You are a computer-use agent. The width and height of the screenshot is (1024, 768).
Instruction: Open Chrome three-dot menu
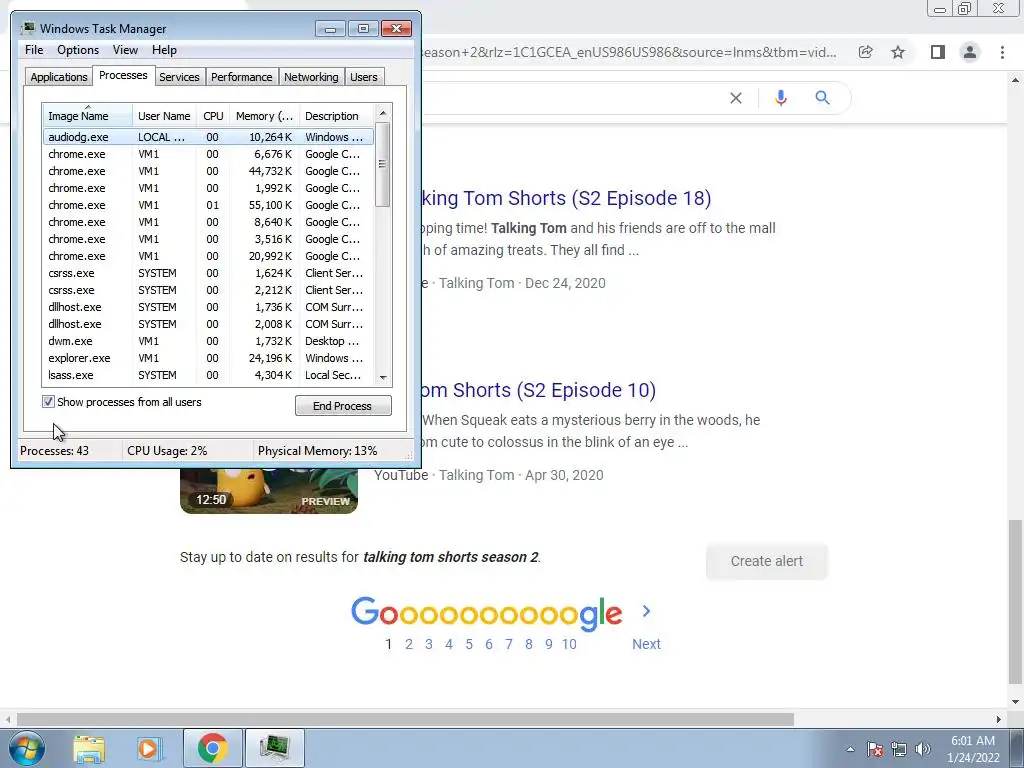pyautogui.click(x=1002, y=52)
